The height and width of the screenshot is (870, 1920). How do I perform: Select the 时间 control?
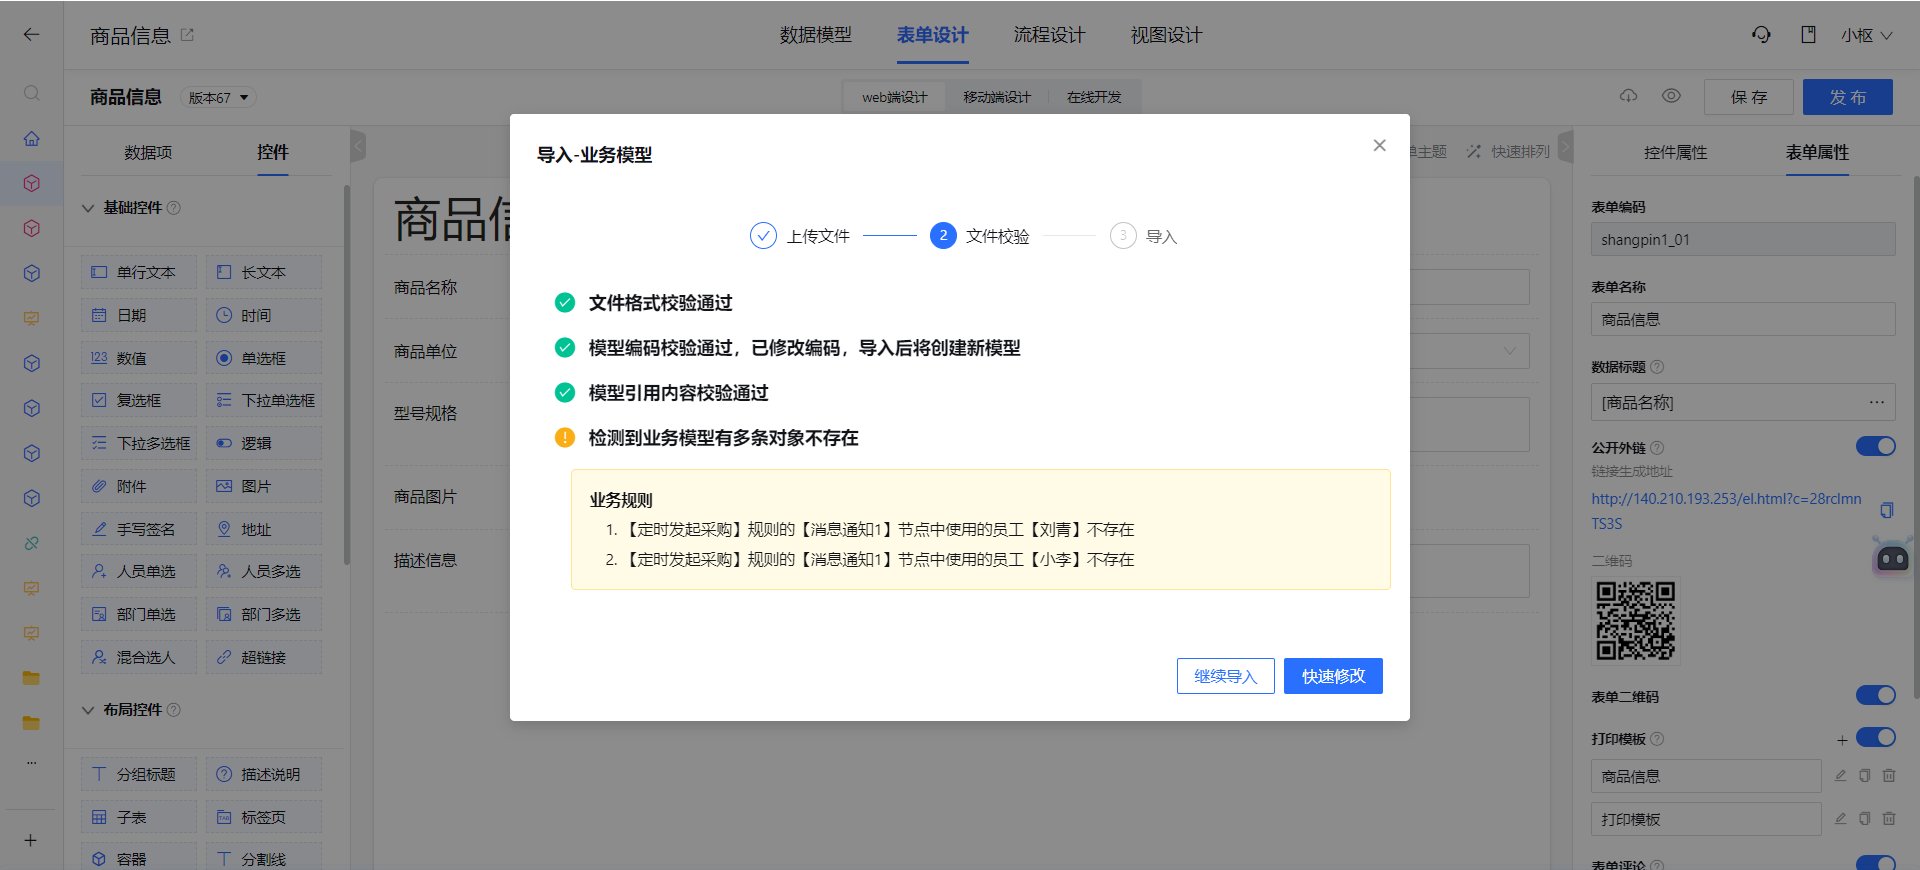point(264,315)
